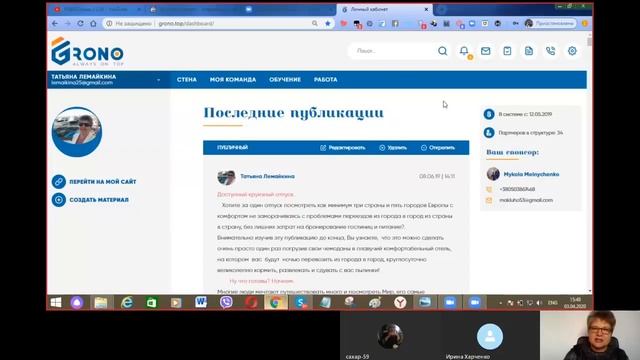This screenshot has height=360, width=640.
Task: Click the sponsor's email address
Action: tap(526, 200)
